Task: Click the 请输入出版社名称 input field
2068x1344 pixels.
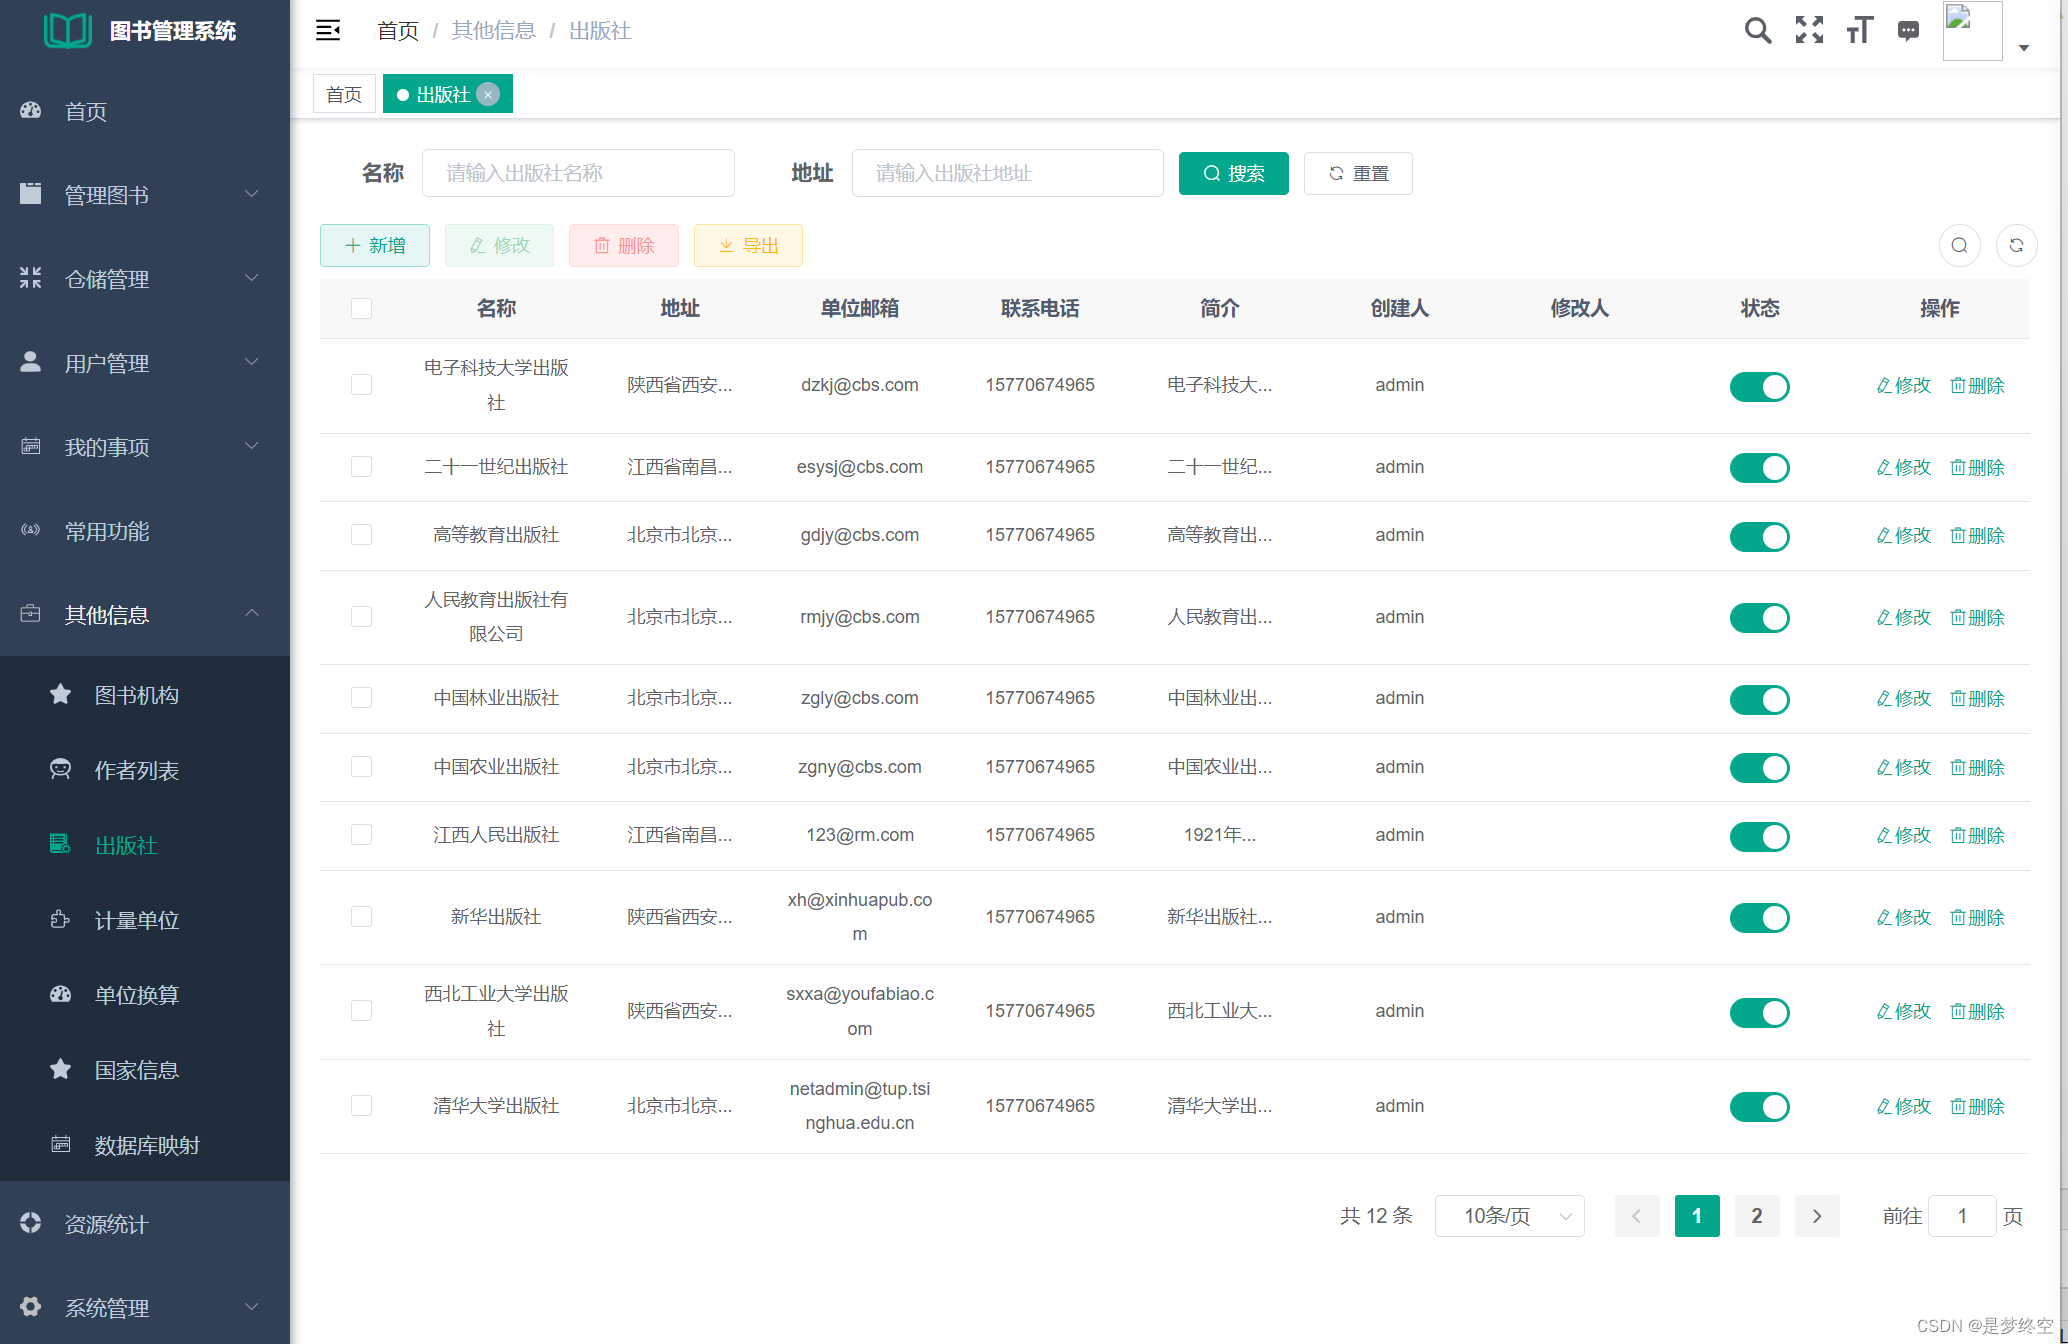Action: [x=578, y=174]
